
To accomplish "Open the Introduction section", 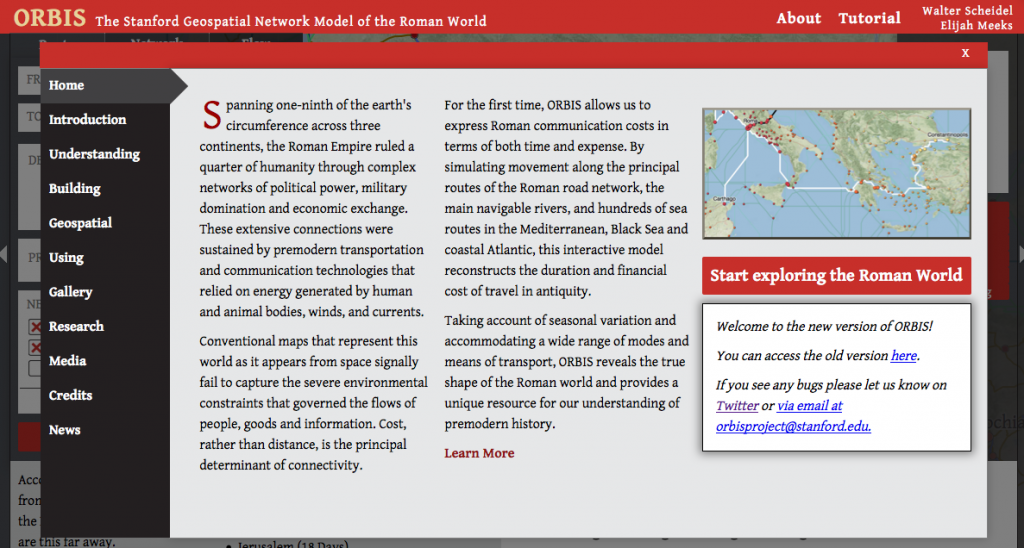I will [x=88, y=120].
